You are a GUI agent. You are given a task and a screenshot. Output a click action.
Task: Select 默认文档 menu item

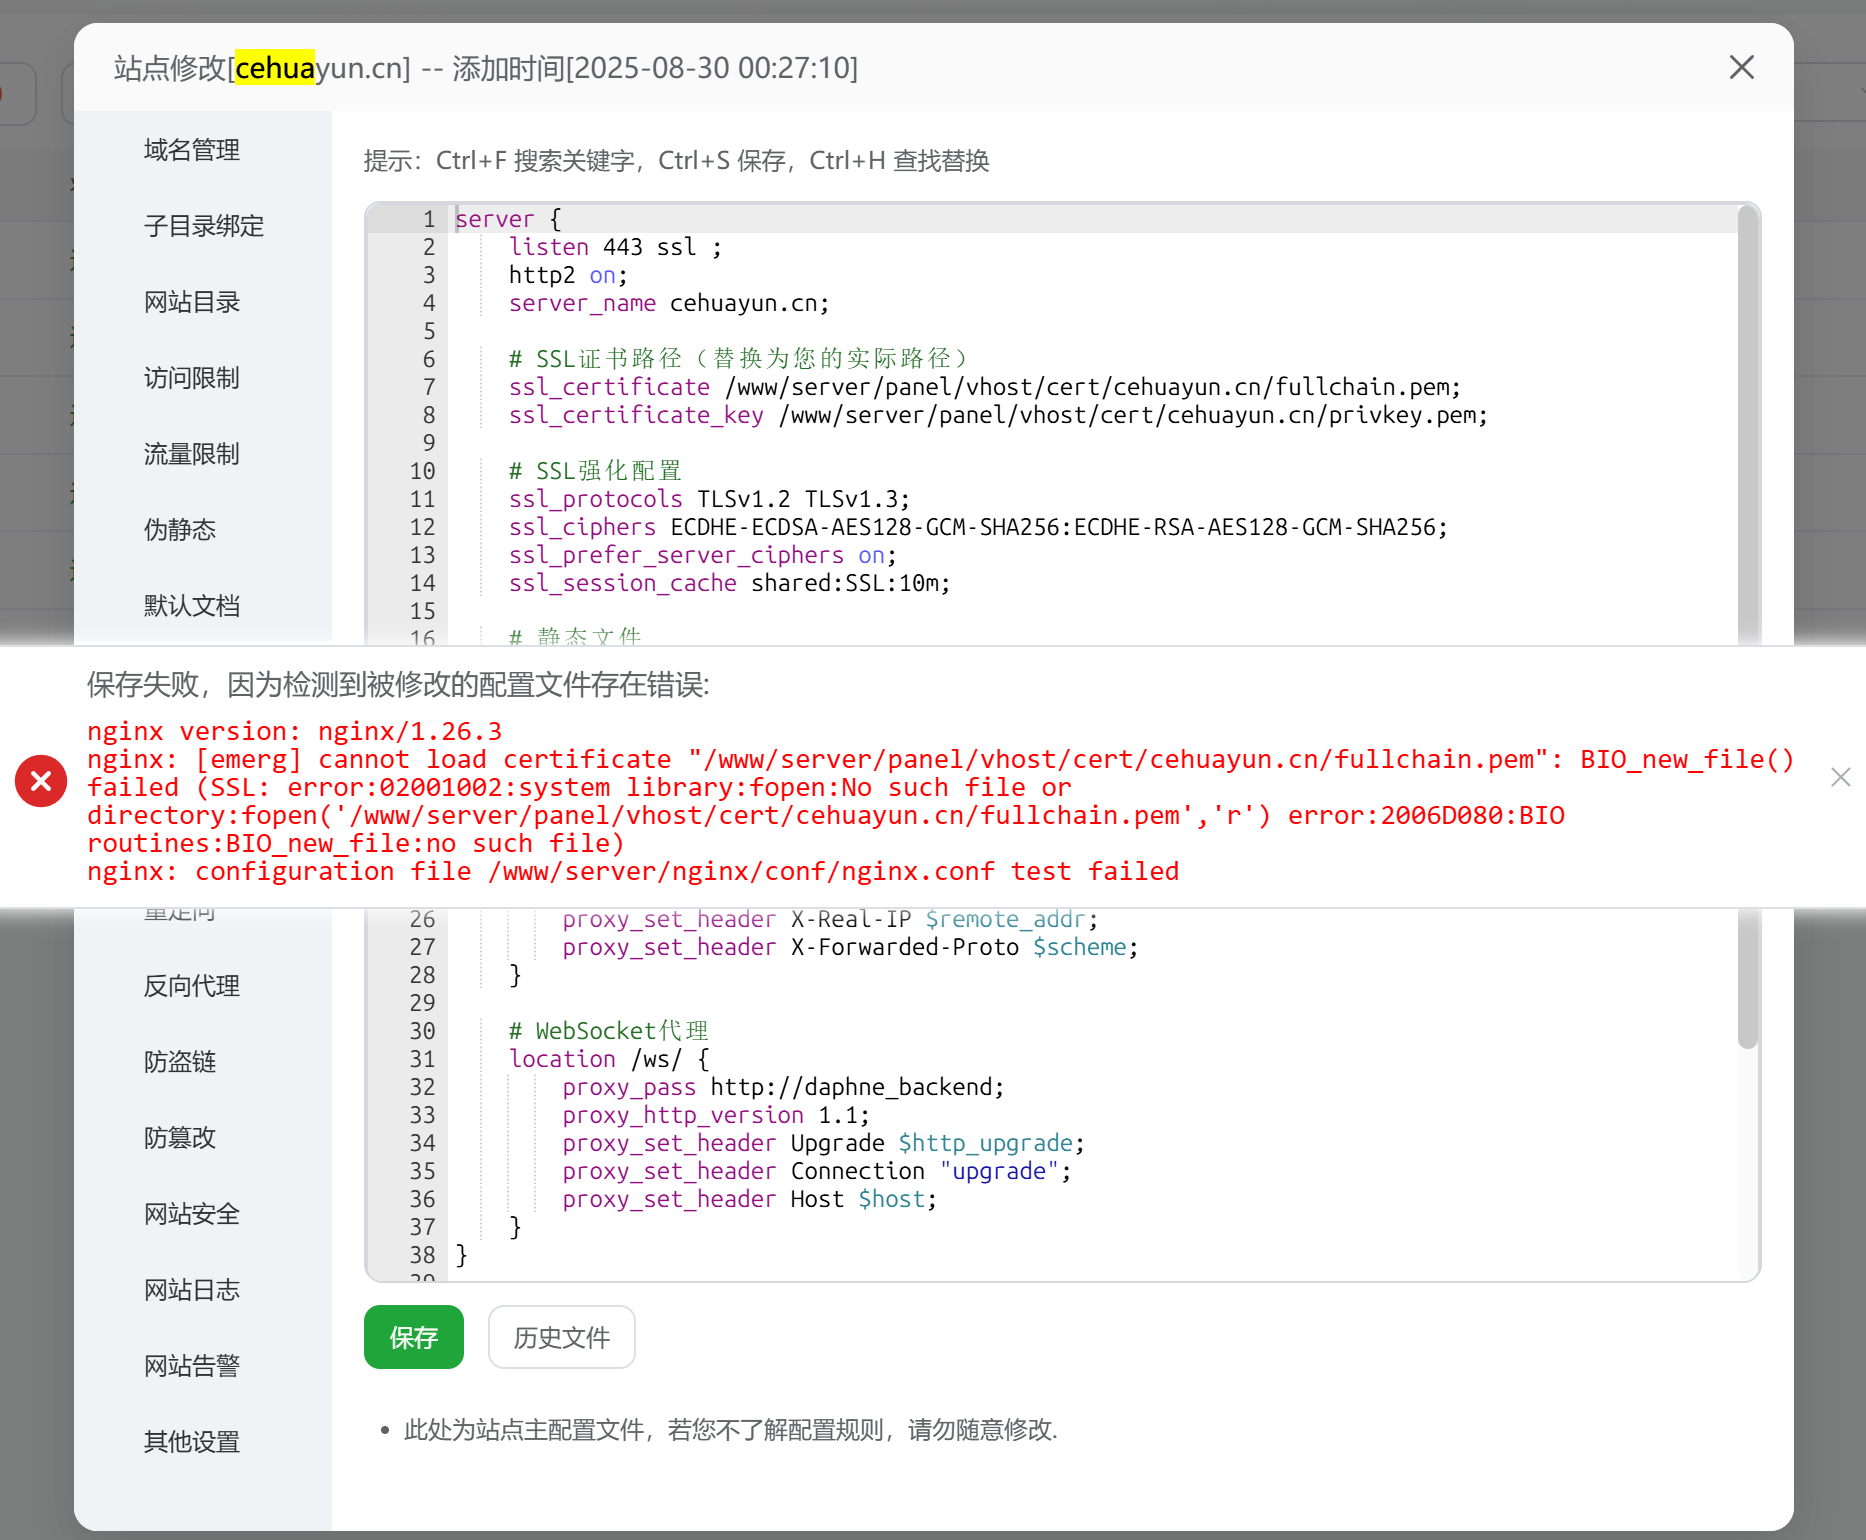click(x=191, y=606)
